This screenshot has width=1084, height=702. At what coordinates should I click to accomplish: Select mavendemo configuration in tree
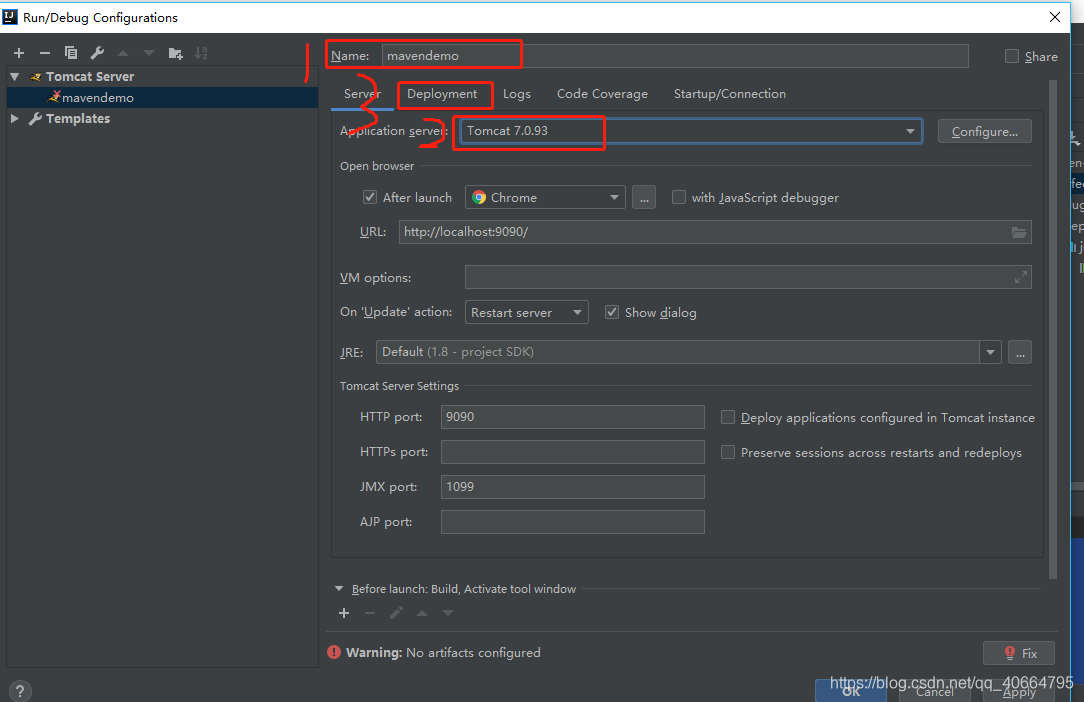pyautogui.click(x=162, y=98)
